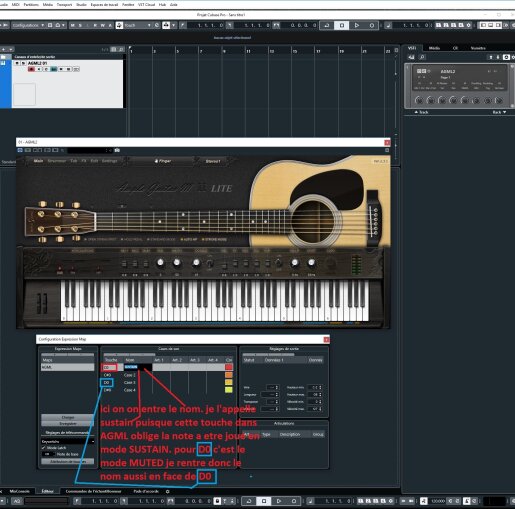Activate the cycle loop button in top transport

coord(327,25)
